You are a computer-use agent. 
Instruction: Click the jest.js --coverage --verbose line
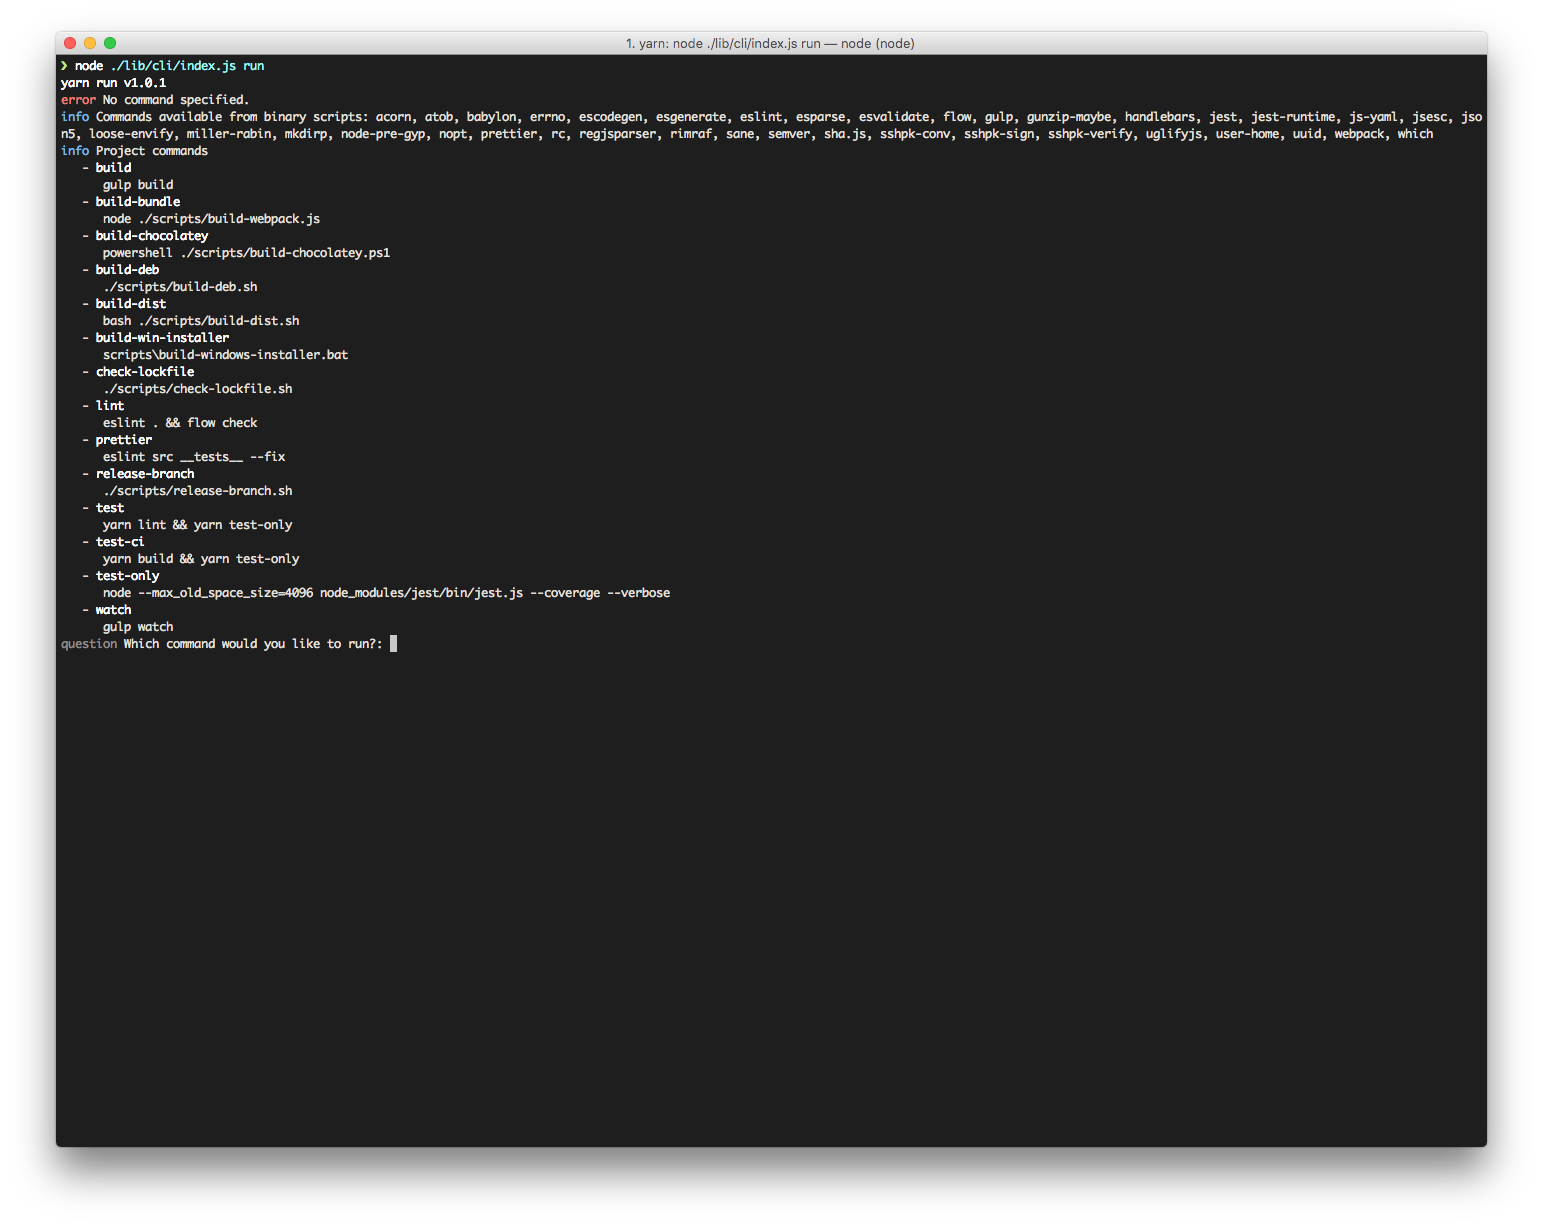[x=386, y=593]
